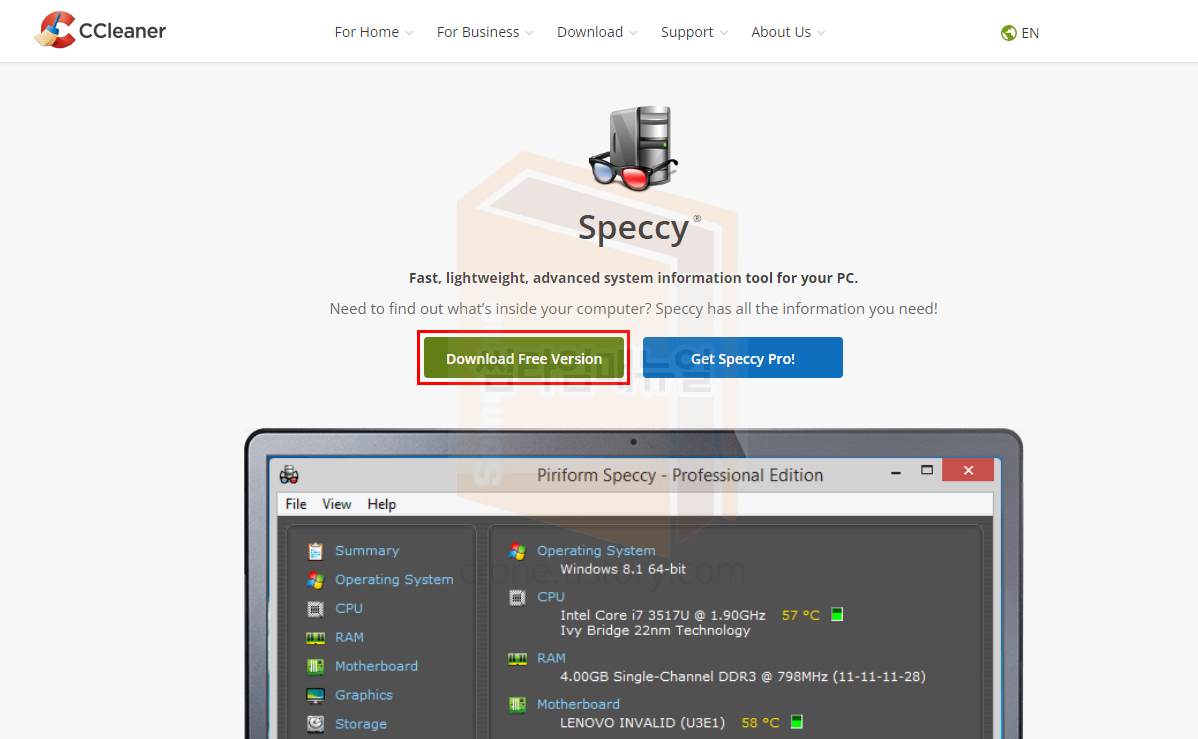This screenshot has width=1198, height=739.
Task: Open the For Home menu
Action: pos(367,32)
